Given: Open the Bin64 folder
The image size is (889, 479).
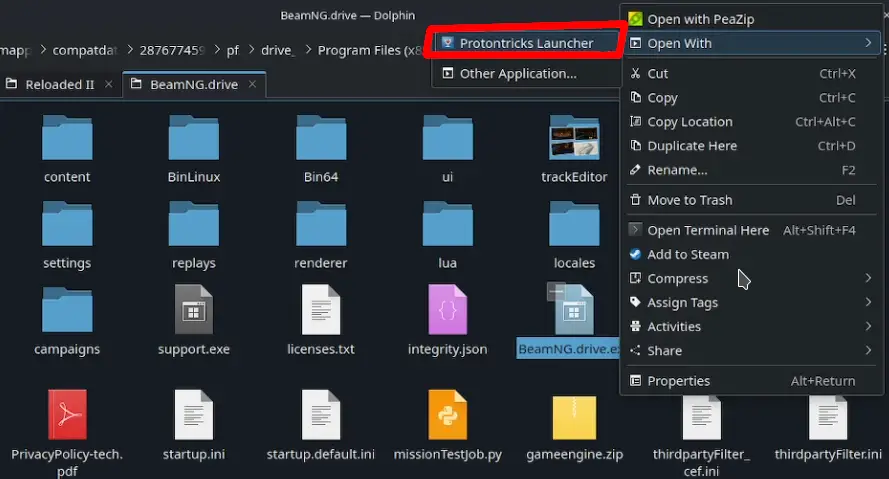Looking at the screenshot, I should 321,138.
